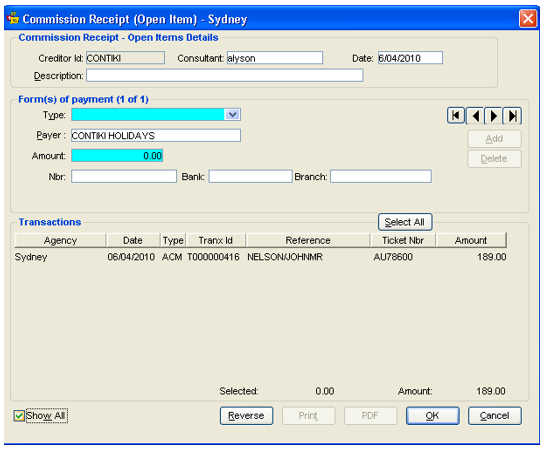Click the reference NELSON/JOHNMR

pos(285,257)
